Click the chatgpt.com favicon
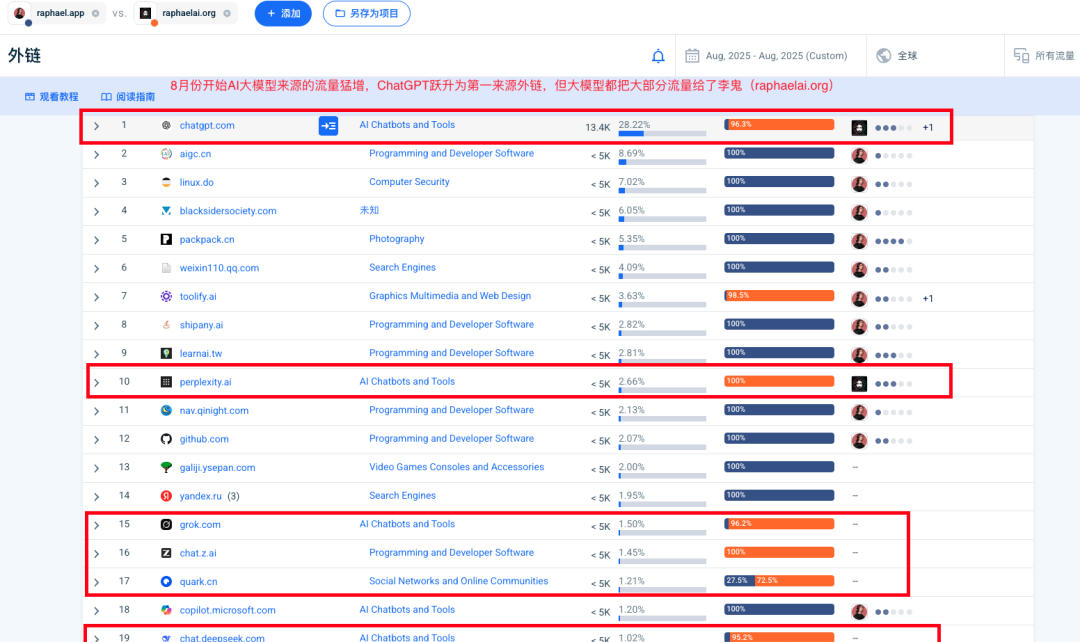Viewport: 1080px width, 642px height. pyautogui.click(x=166, y=125)
